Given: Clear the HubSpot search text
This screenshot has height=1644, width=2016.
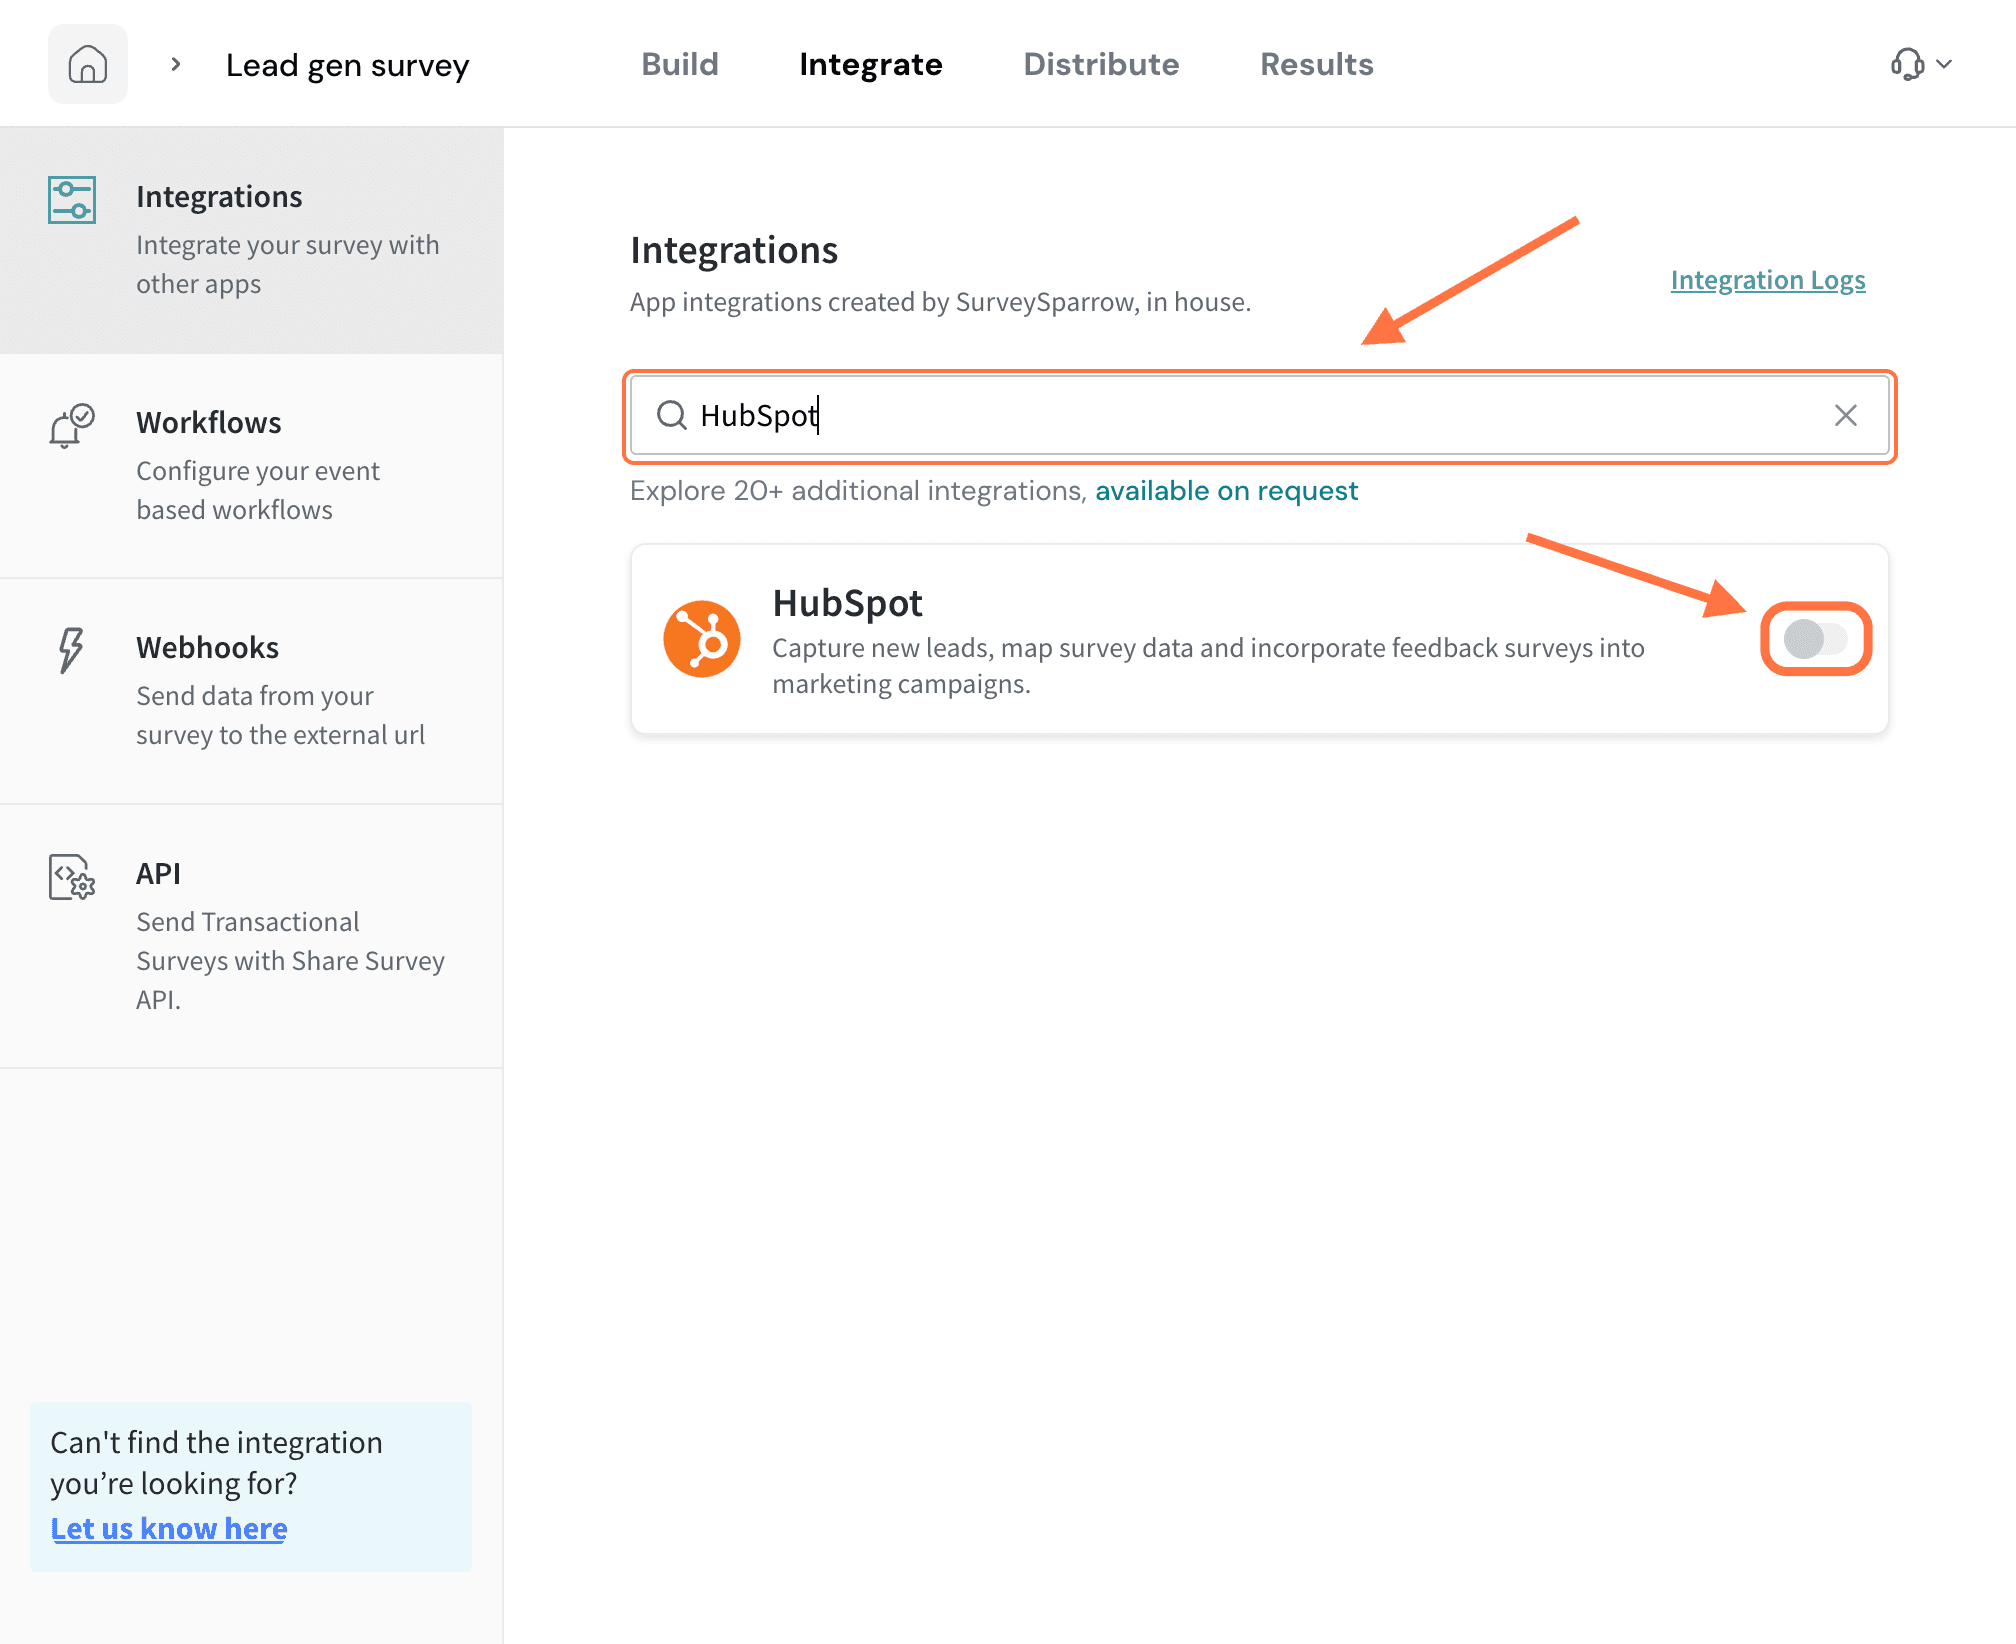Looking at the screenshot, I should 1846,415.
